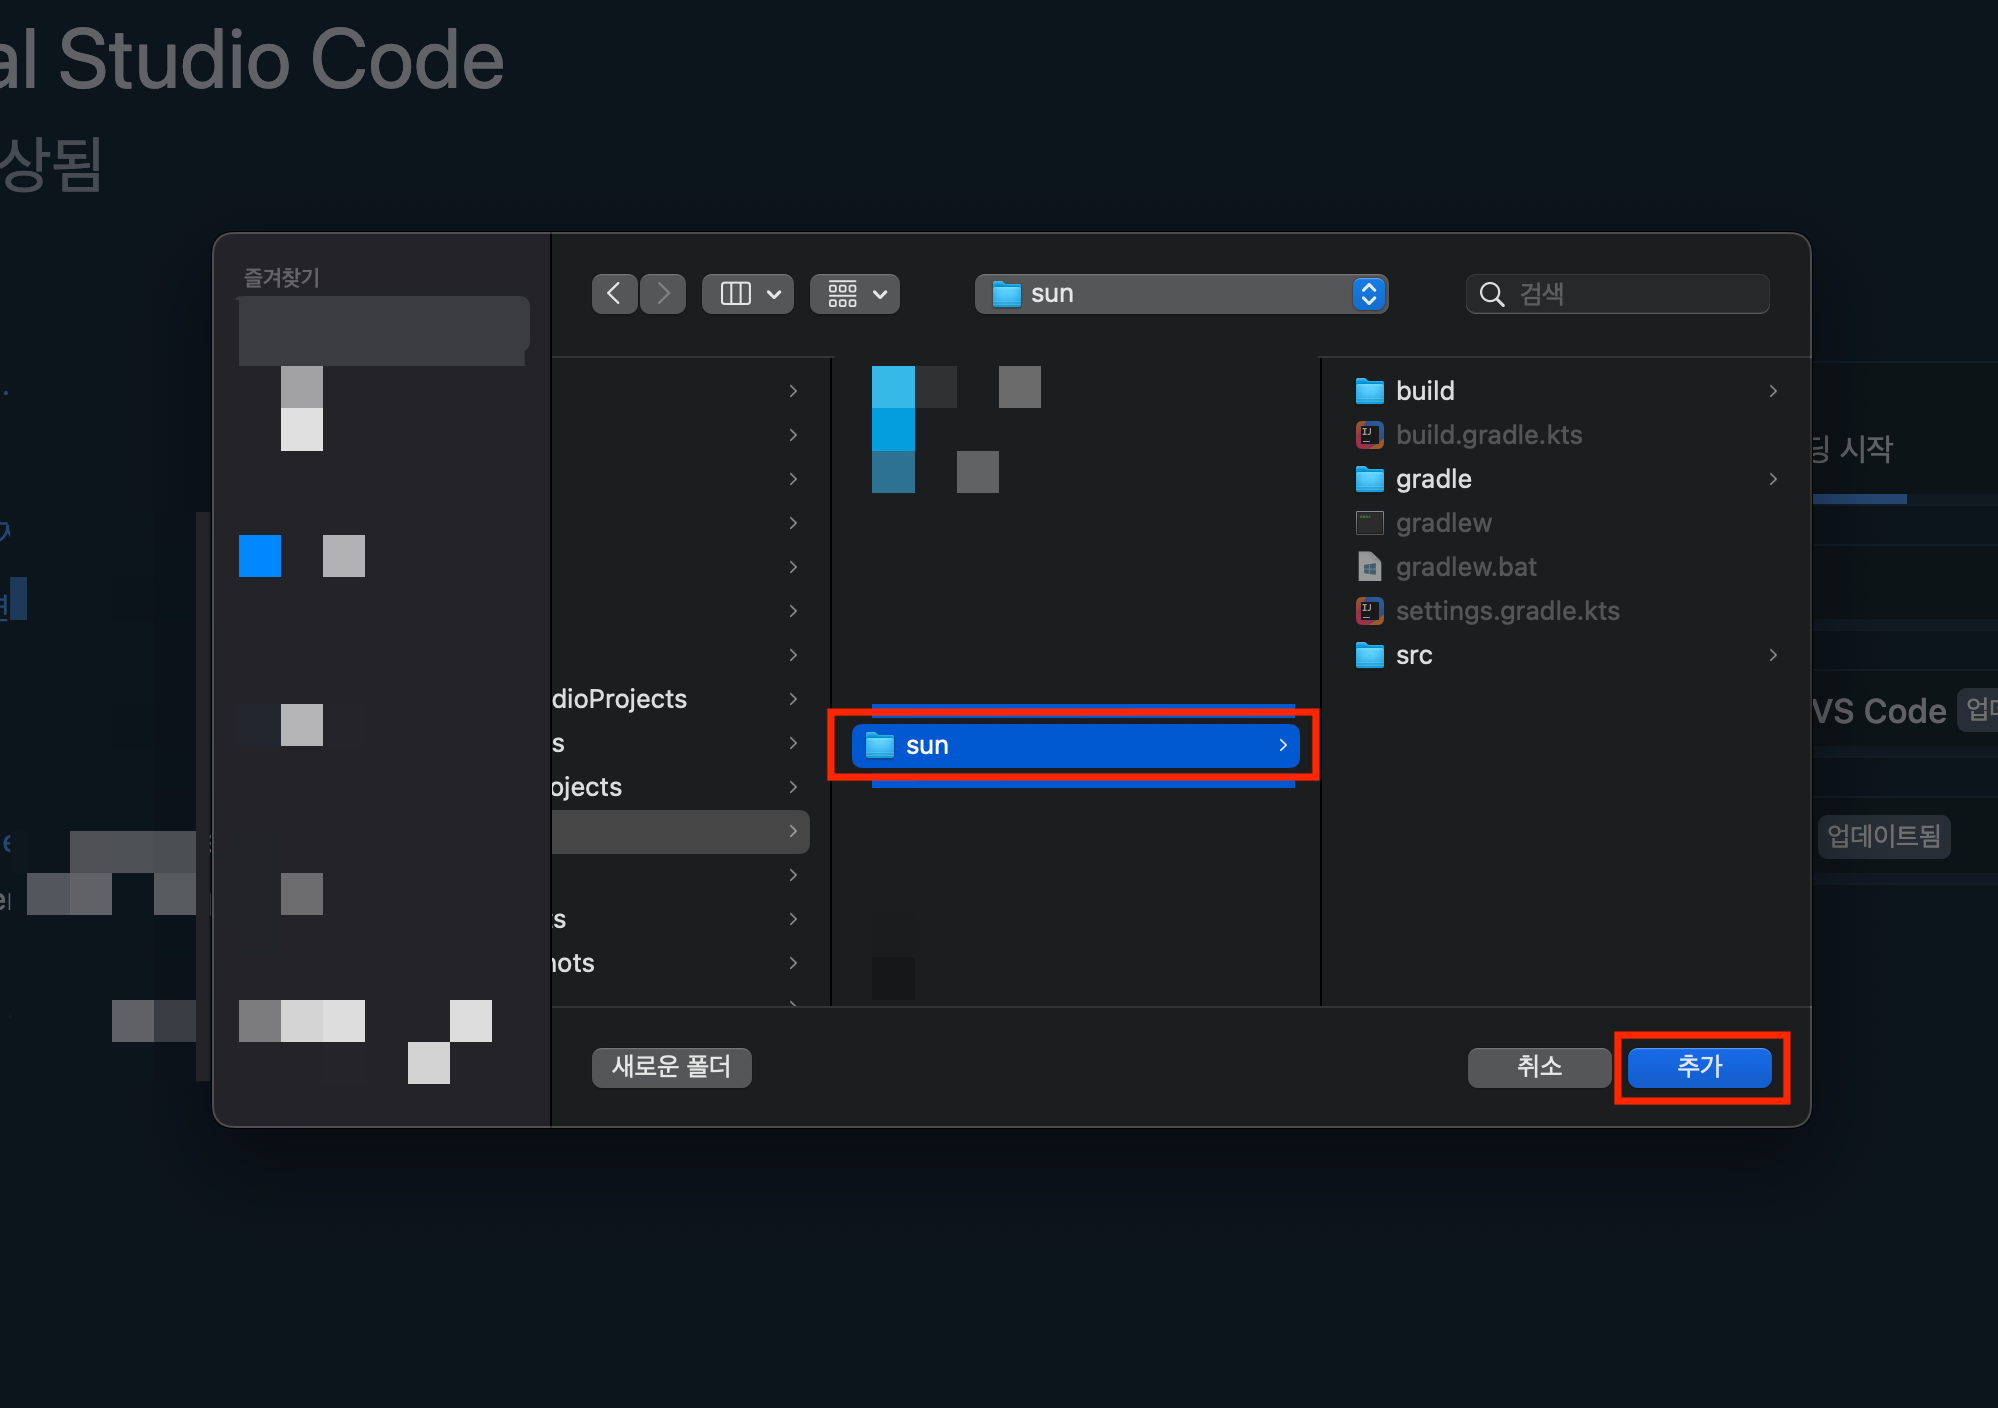Click the search magnifier icon
1998x1408 pixels.
1491,294
